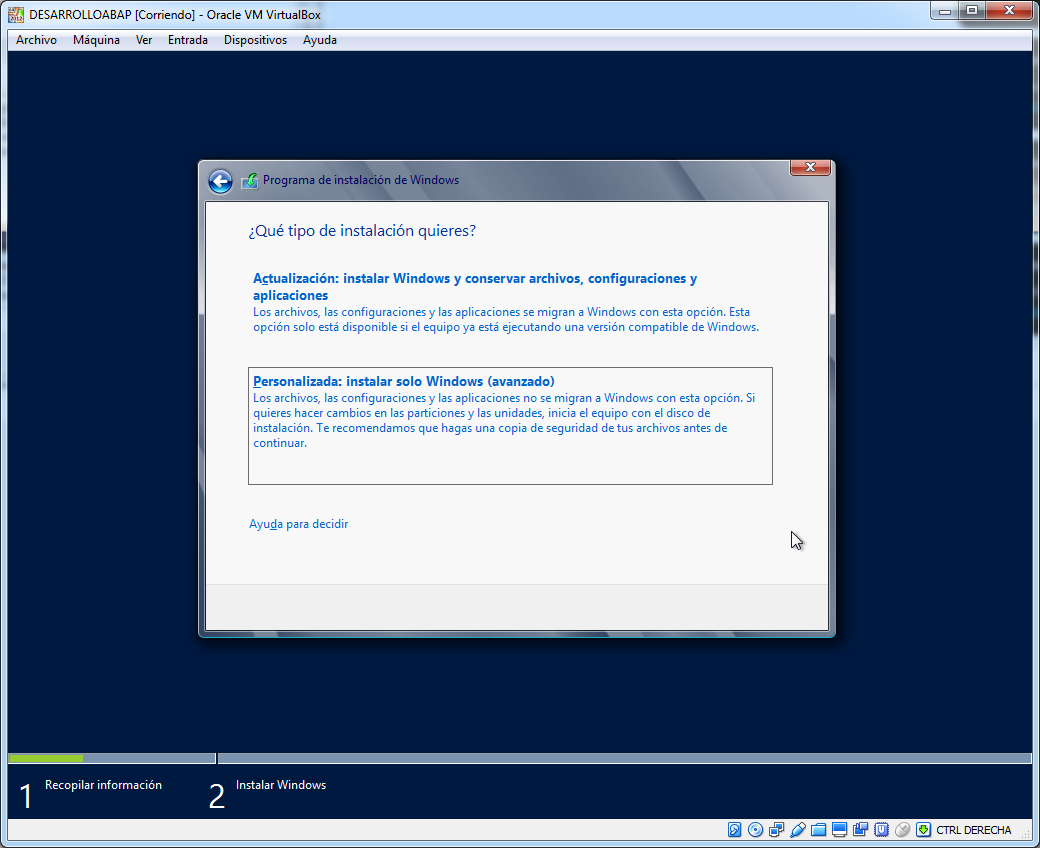The height and width of the screenshot is (848, 1040).
Task: Click the display monitor status icon
Action: click(840, 829)
